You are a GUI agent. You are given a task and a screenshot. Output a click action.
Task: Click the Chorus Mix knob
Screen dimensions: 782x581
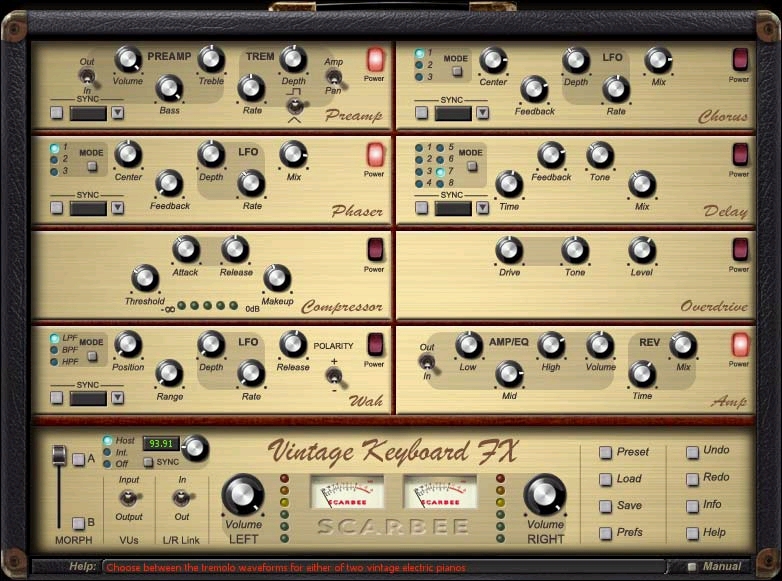click(658, 60)
